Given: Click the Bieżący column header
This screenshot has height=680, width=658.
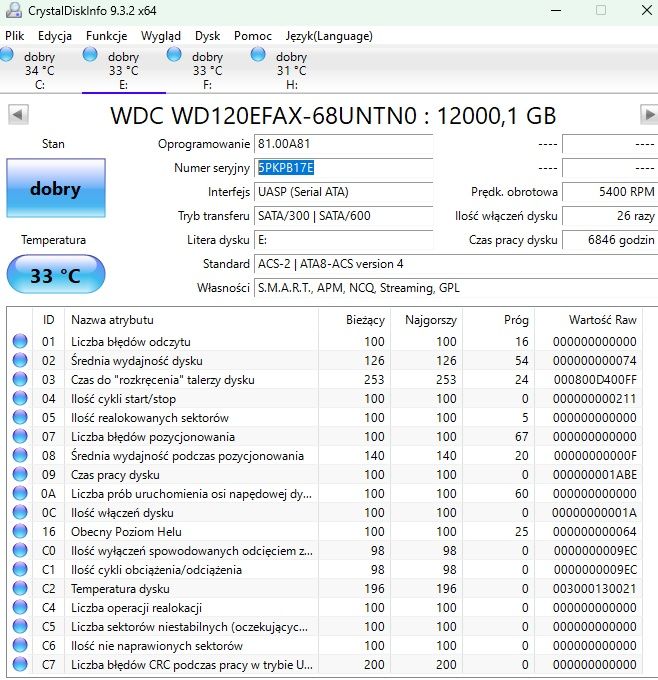Looking at the screenshot, I should (354, 320).
